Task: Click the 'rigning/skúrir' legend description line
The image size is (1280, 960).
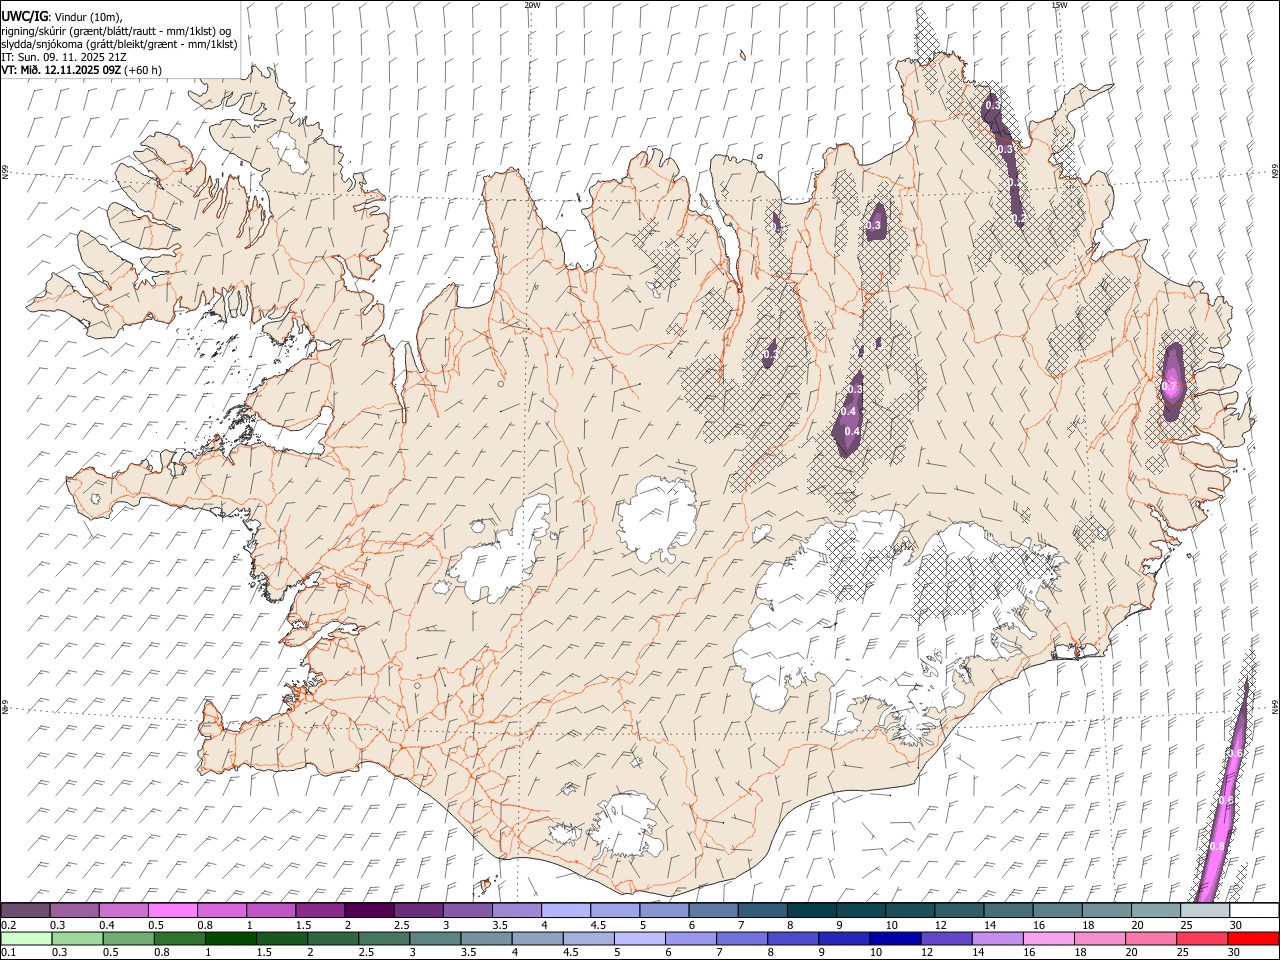Action: 116,30
